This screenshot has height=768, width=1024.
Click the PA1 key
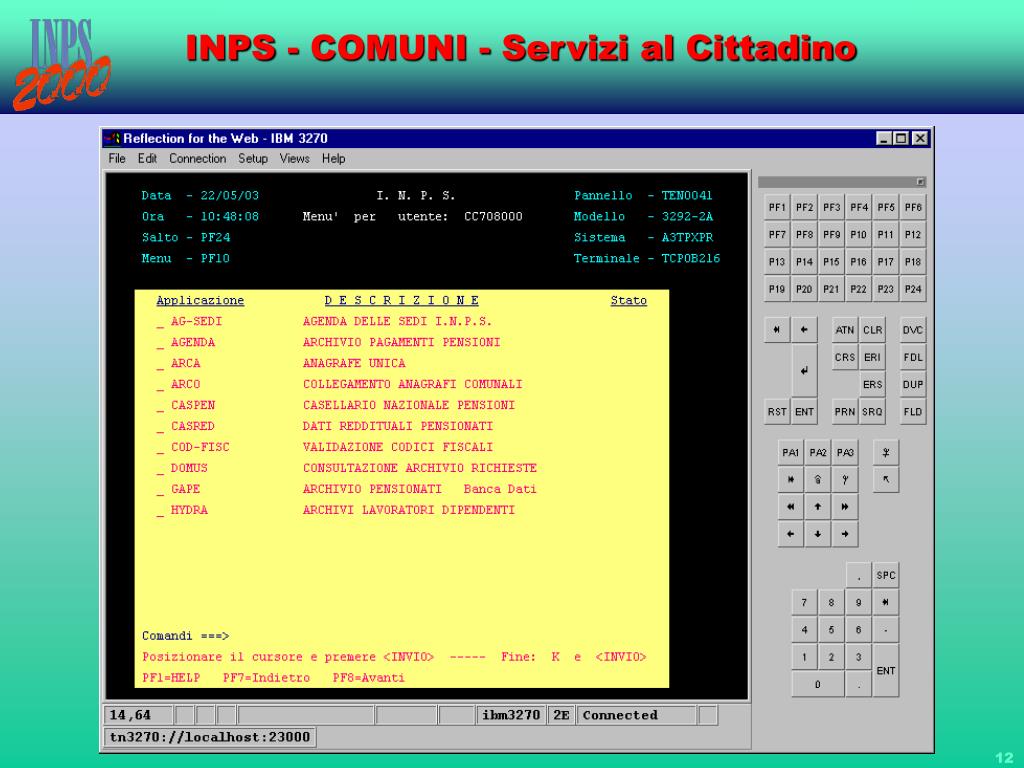click(790, 453)
